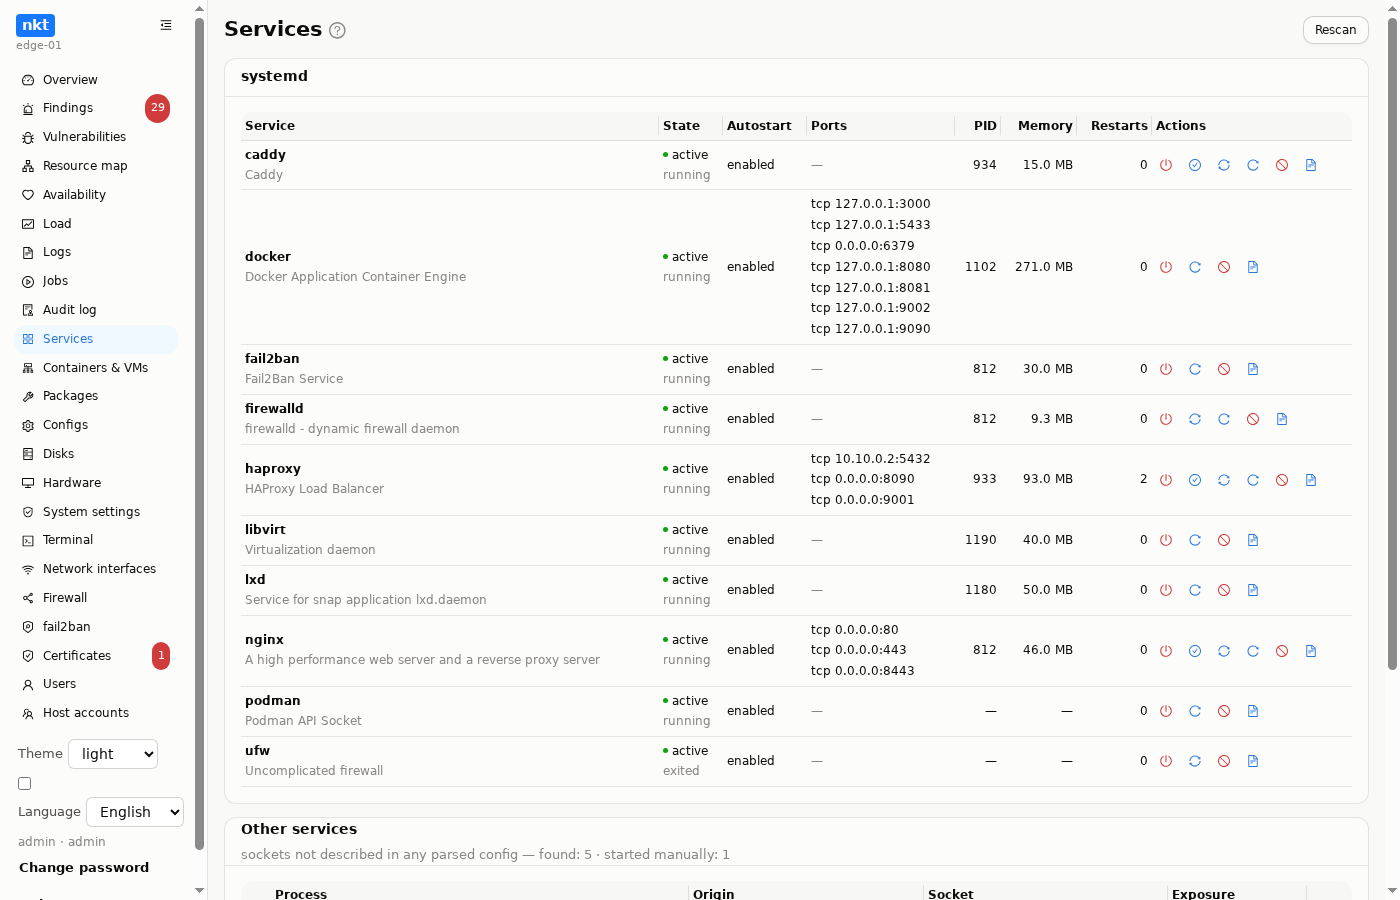Restart the fail2ban service via the circular arrow
1400x900 pixels.
pos(1195,369)
